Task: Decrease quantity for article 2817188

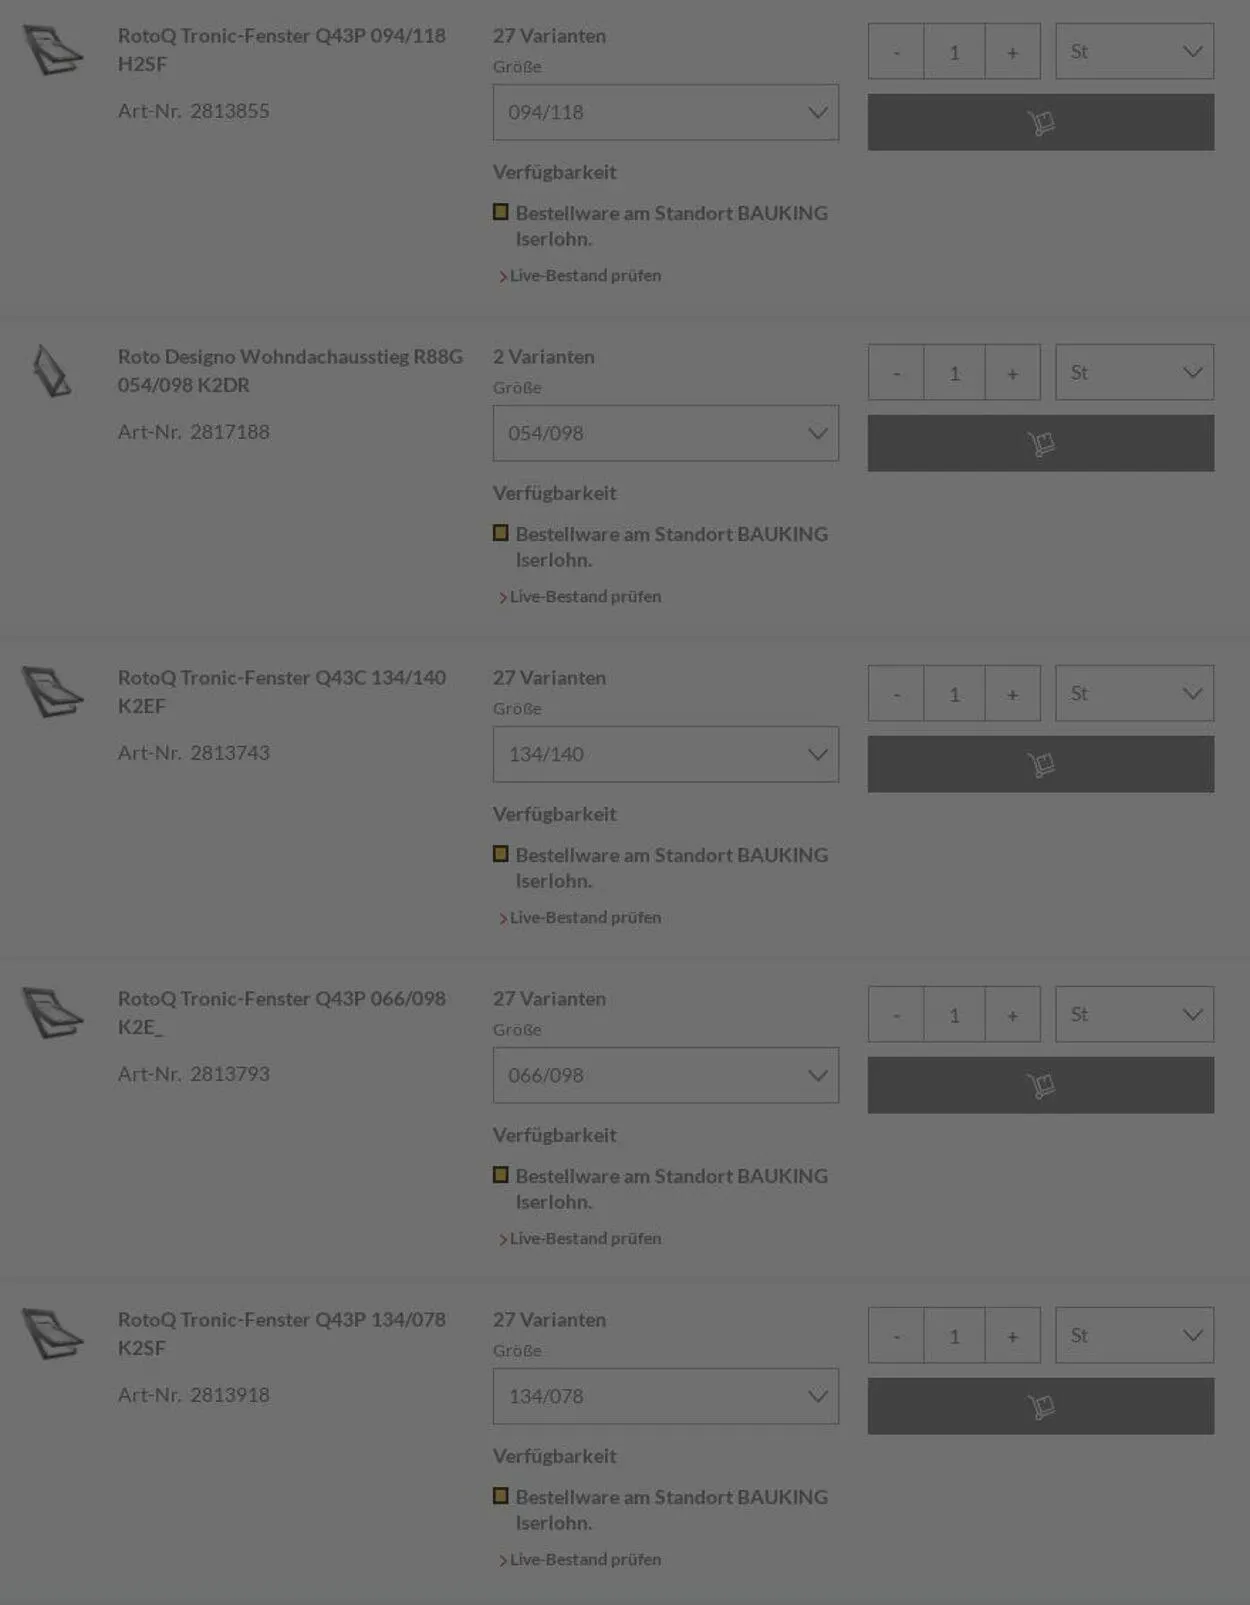Action: [896, 373]
